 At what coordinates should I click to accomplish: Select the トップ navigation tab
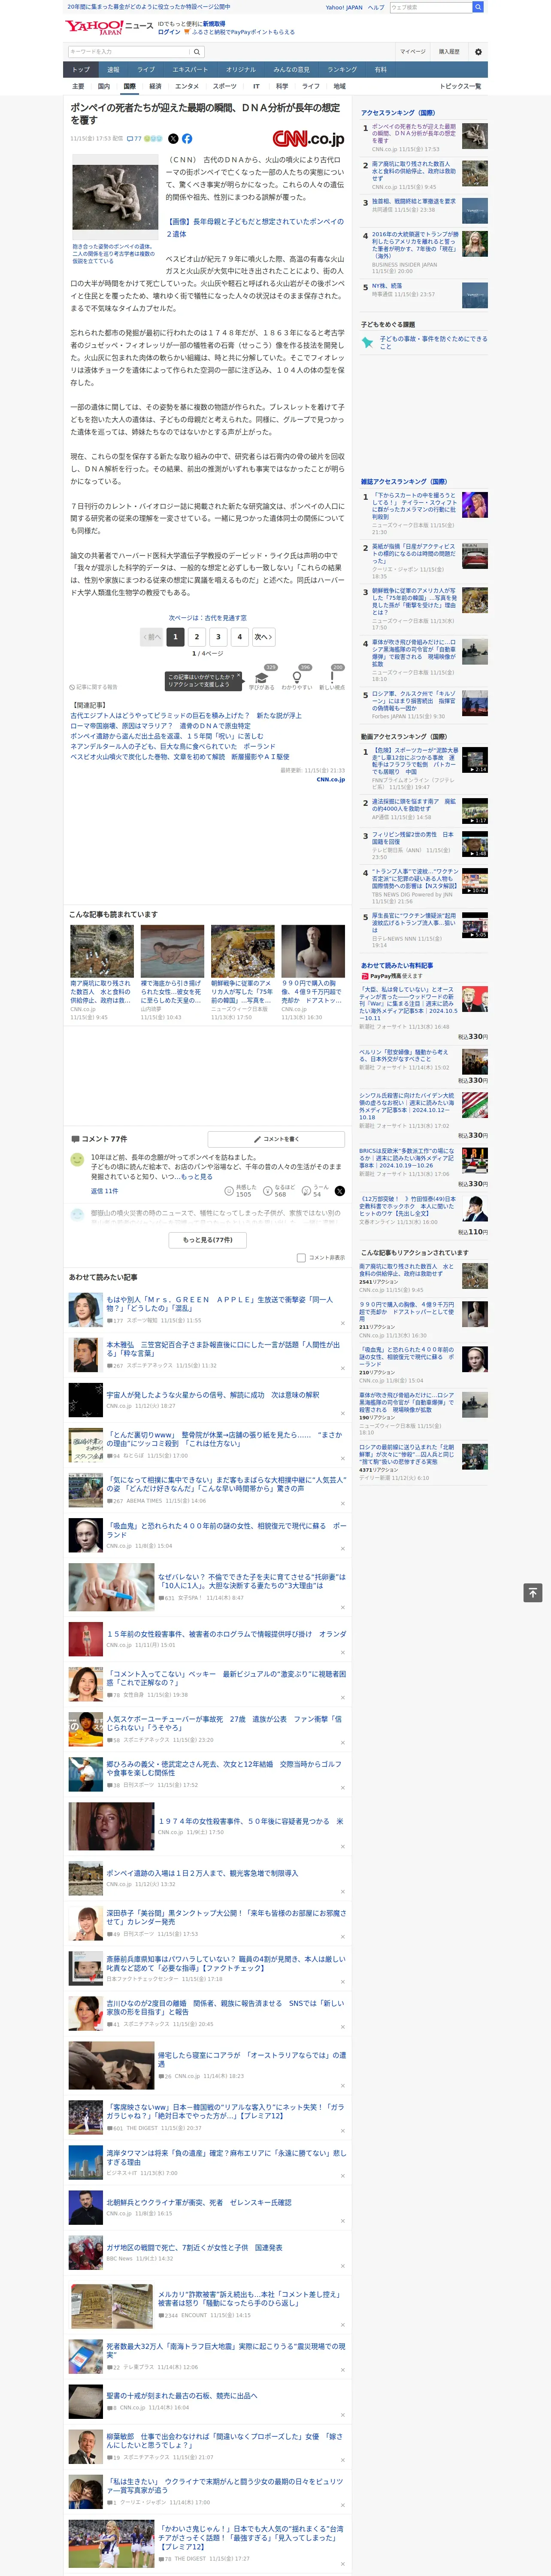click(x=81, y=70)
